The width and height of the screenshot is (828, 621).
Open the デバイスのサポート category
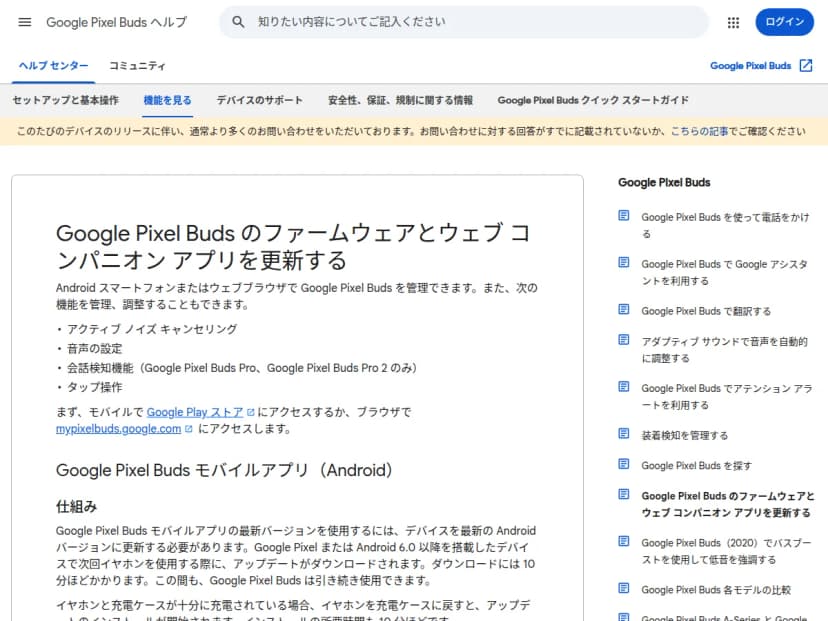pos(259,100)
